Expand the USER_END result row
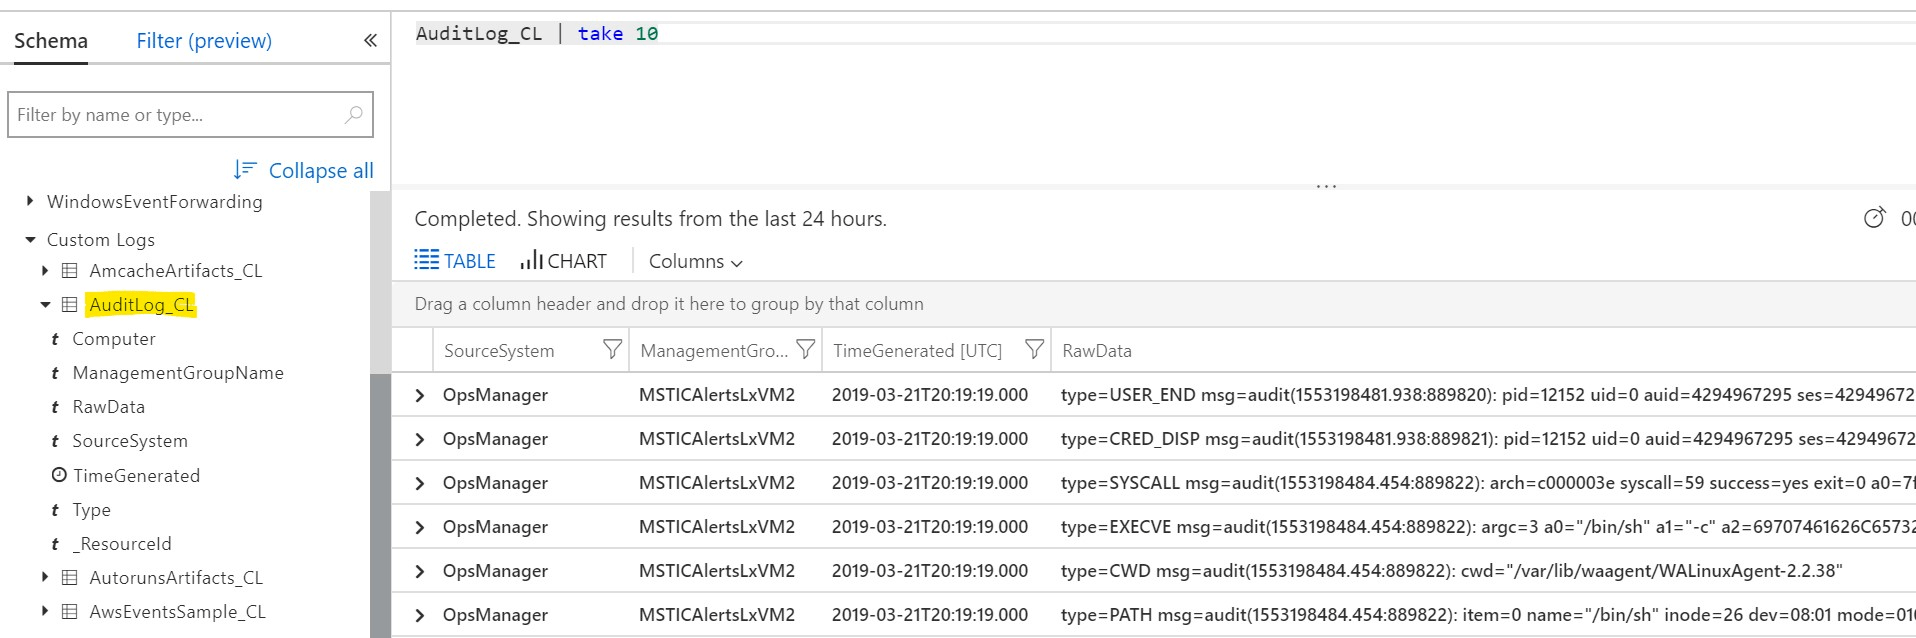This screenshot has height=638, width=1916. 420,395
